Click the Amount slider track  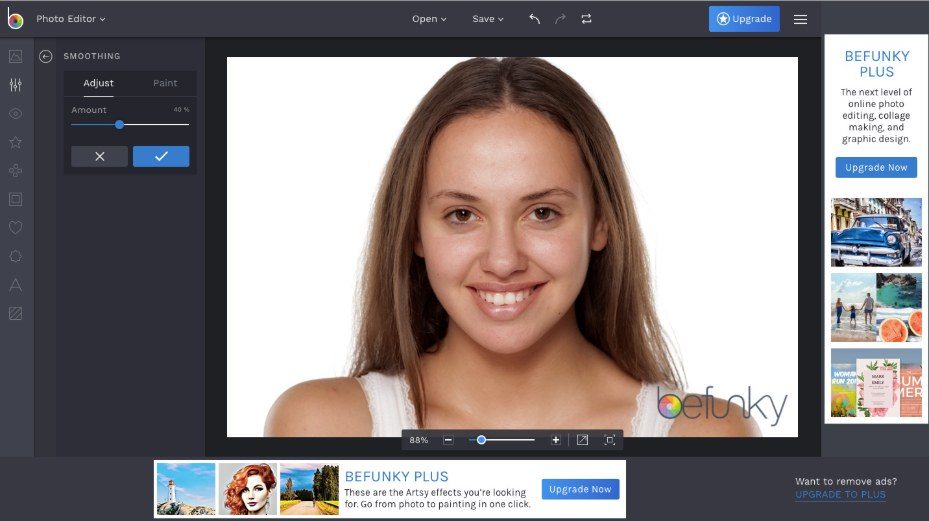150,125
